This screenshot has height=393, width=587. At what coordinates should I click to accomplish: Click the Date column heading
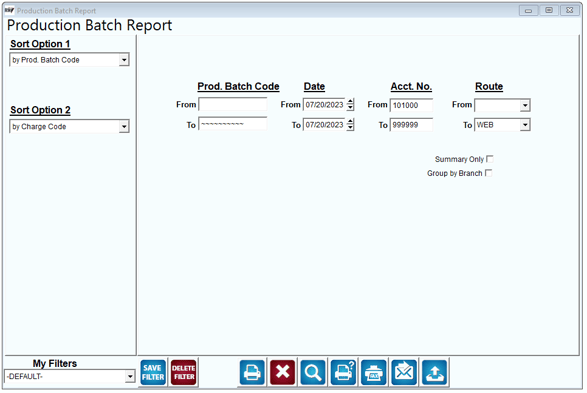tap(314, 87)
